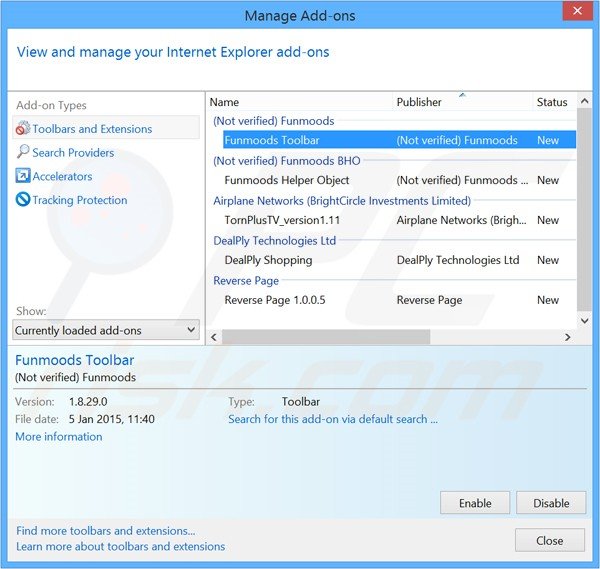Image resolution: width=600 pixels, height=569 pixels.
Task: Click the Search Providers magnifier icon
Action: point(23,152)
